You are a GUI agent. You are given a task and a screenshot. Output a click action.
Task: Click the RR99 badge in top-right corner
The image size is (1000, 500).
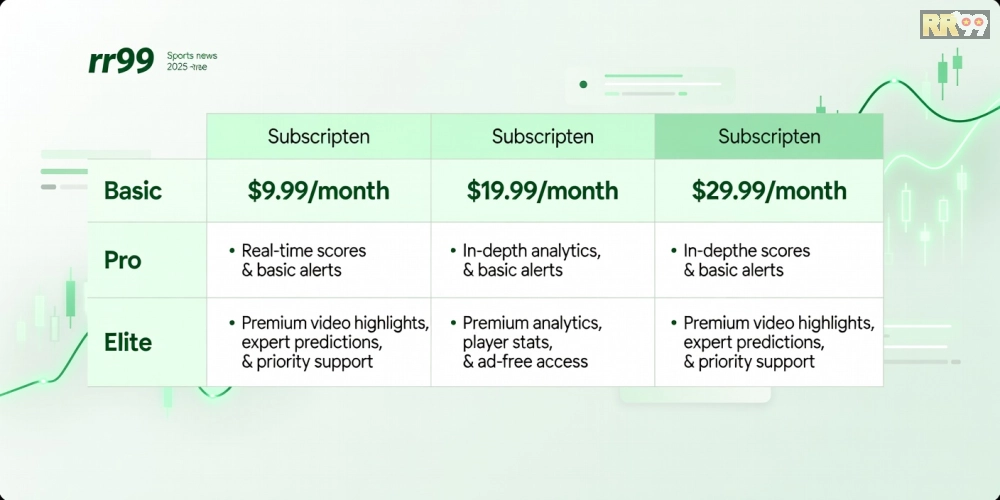point(953,24)
